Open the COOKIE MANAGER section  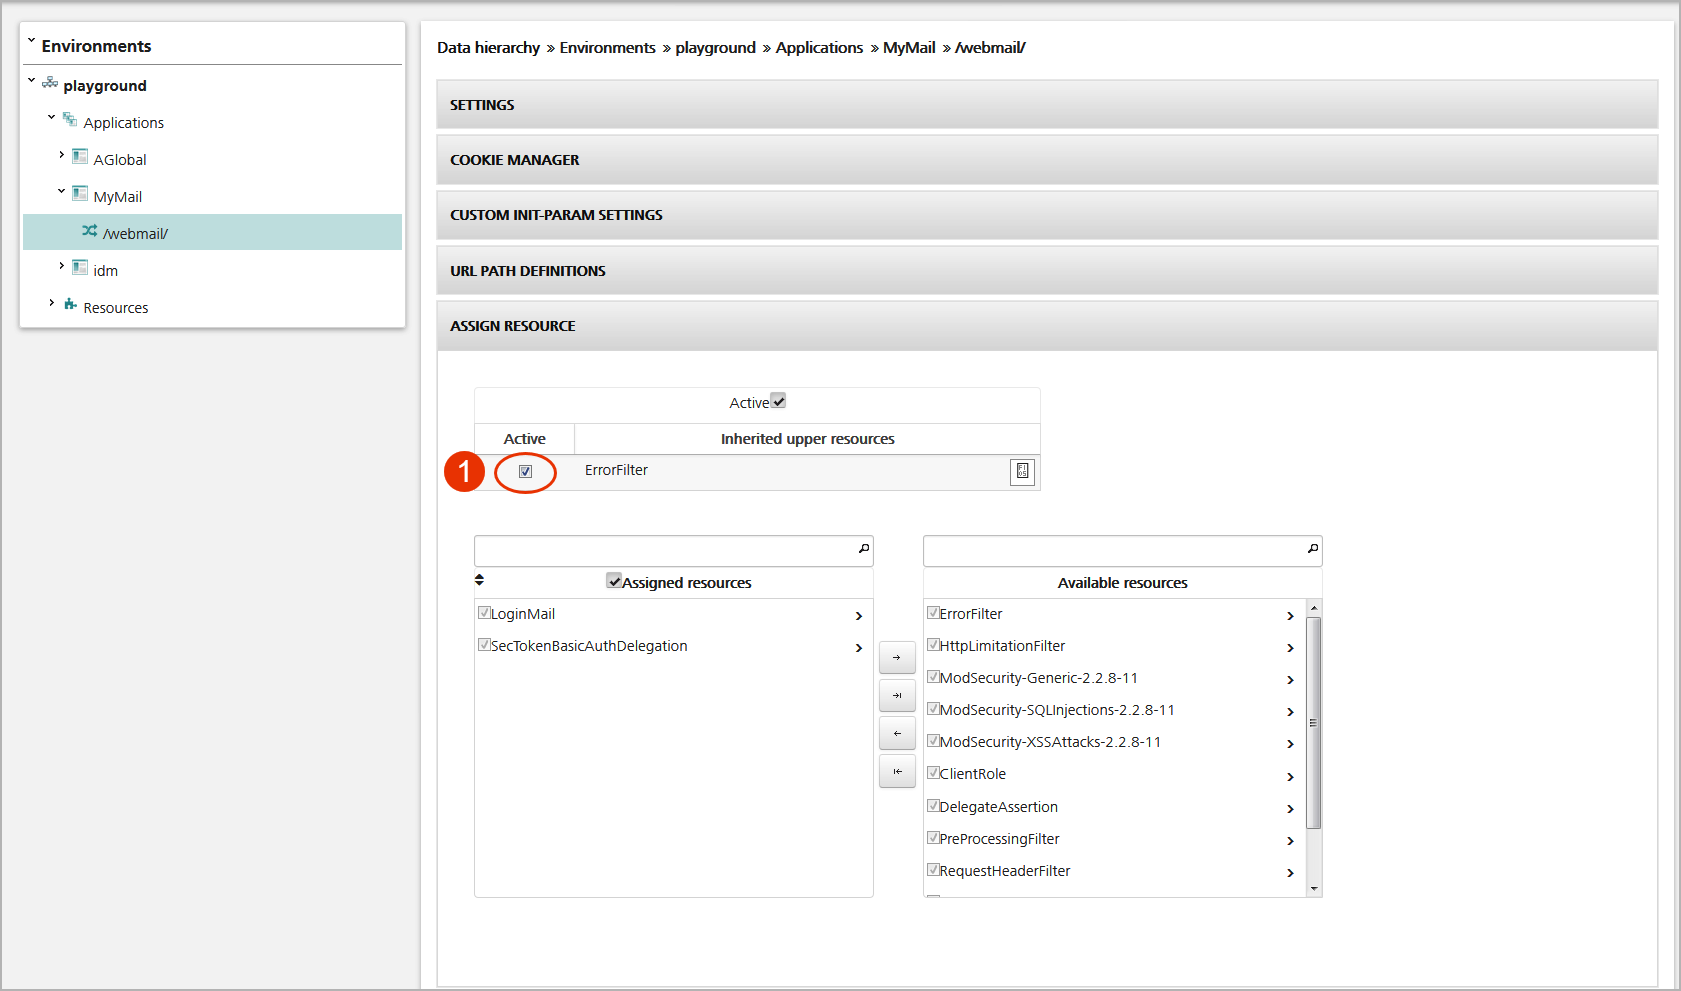(1047, 160)
